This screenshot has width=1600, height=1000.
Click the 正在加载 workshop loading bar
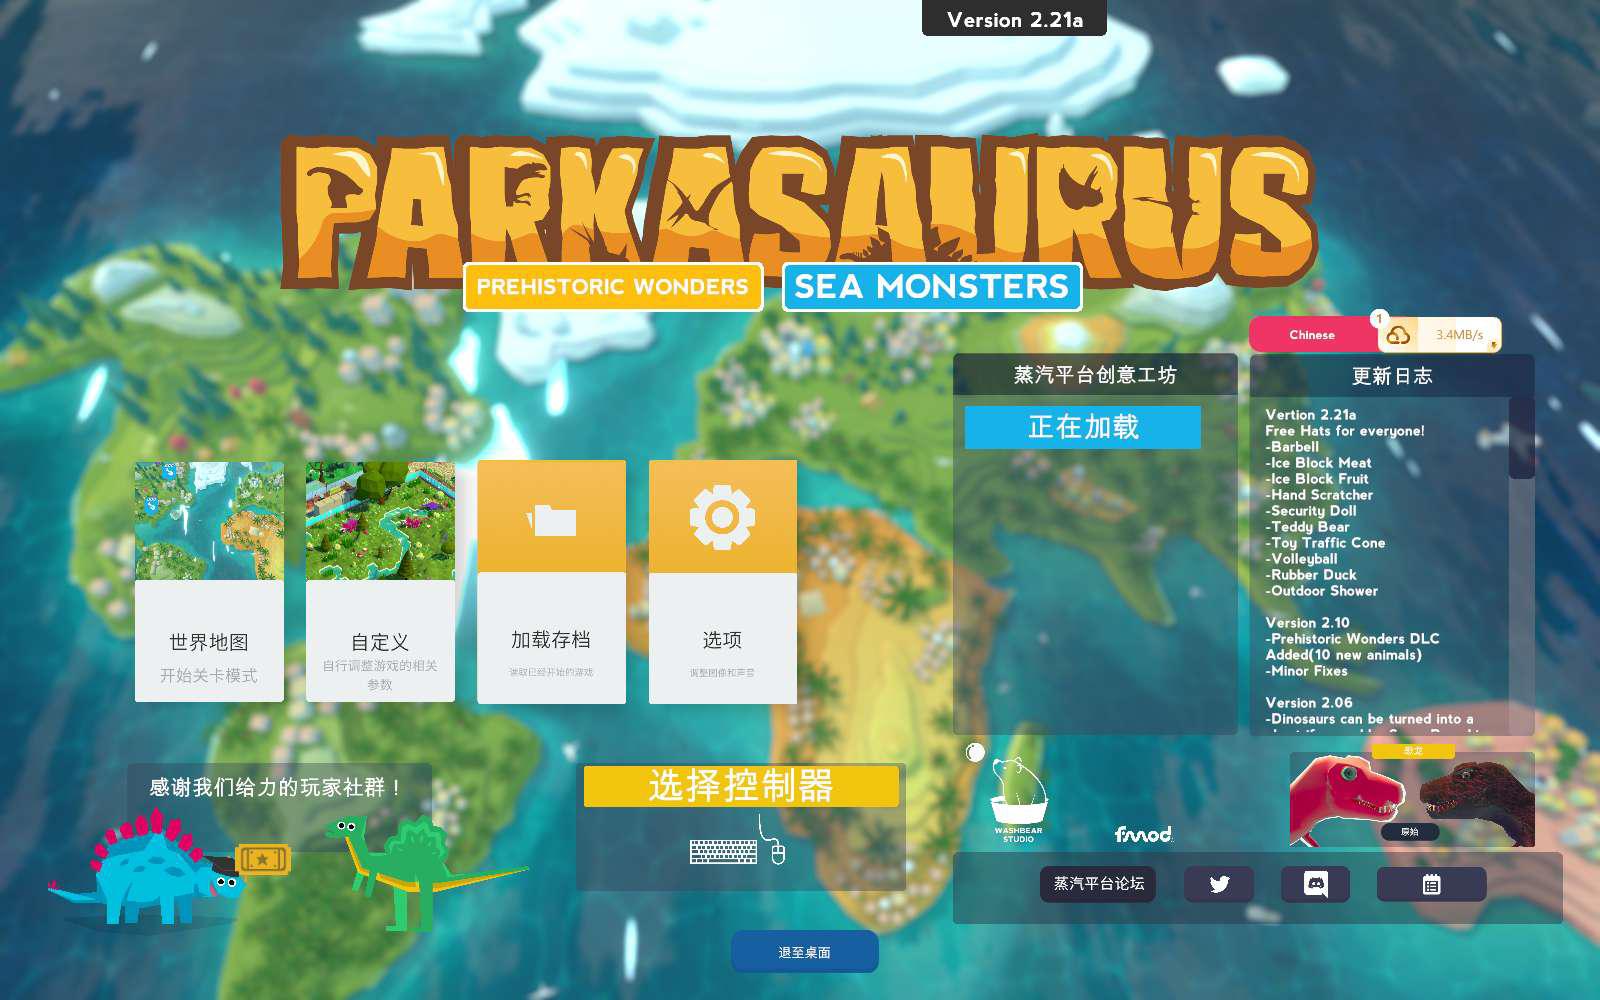[1083, 427]
